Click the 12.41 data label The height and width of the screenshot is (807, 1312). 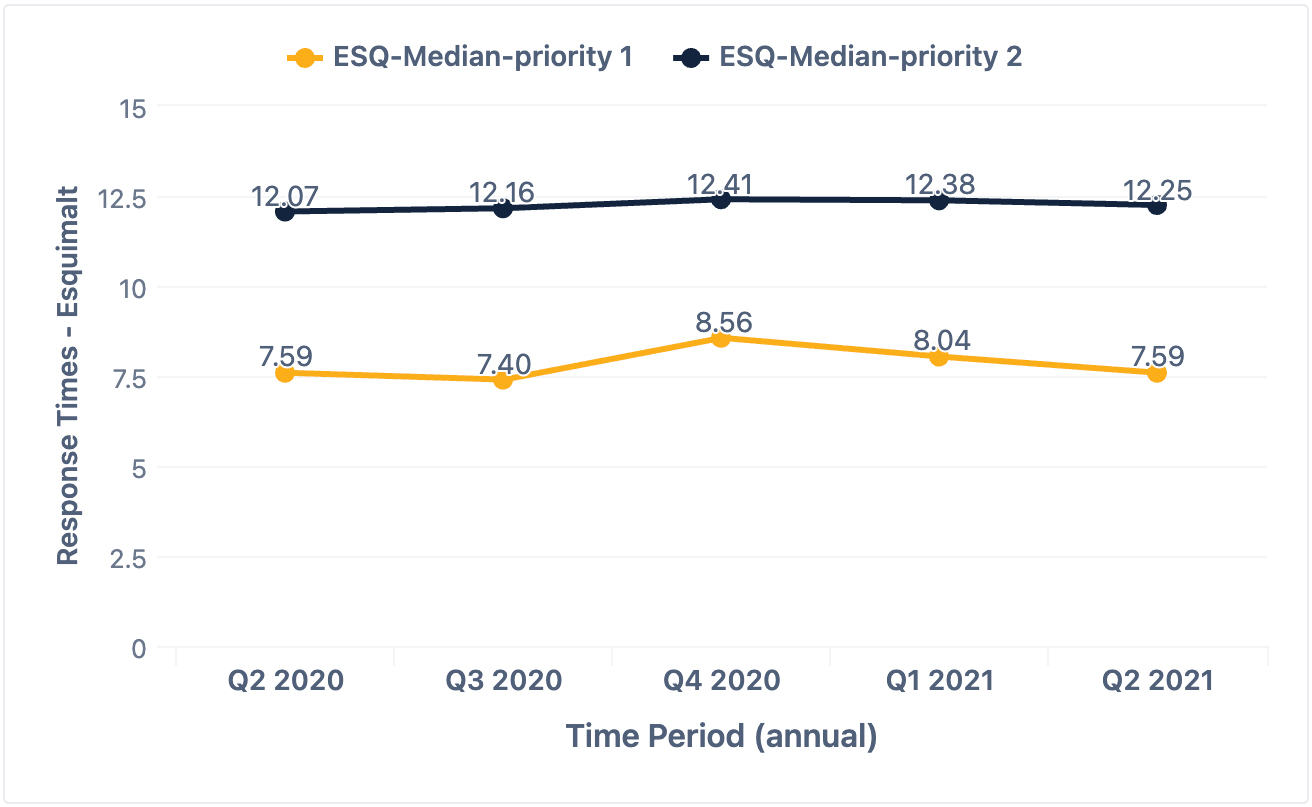coord(721,184)
